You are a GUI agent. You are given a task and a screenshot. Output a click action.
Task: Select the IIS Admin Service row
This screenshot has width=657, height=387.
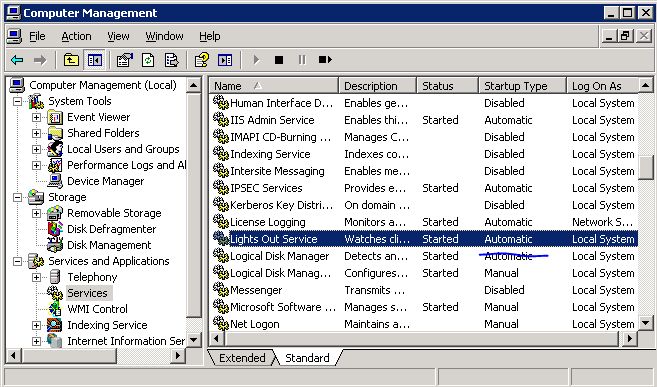[424, 120]
